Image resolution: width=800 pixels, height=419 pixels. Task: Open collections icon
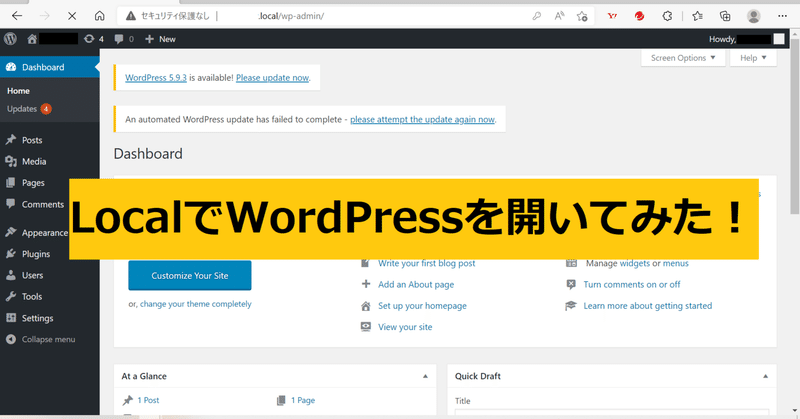(725, 16)
